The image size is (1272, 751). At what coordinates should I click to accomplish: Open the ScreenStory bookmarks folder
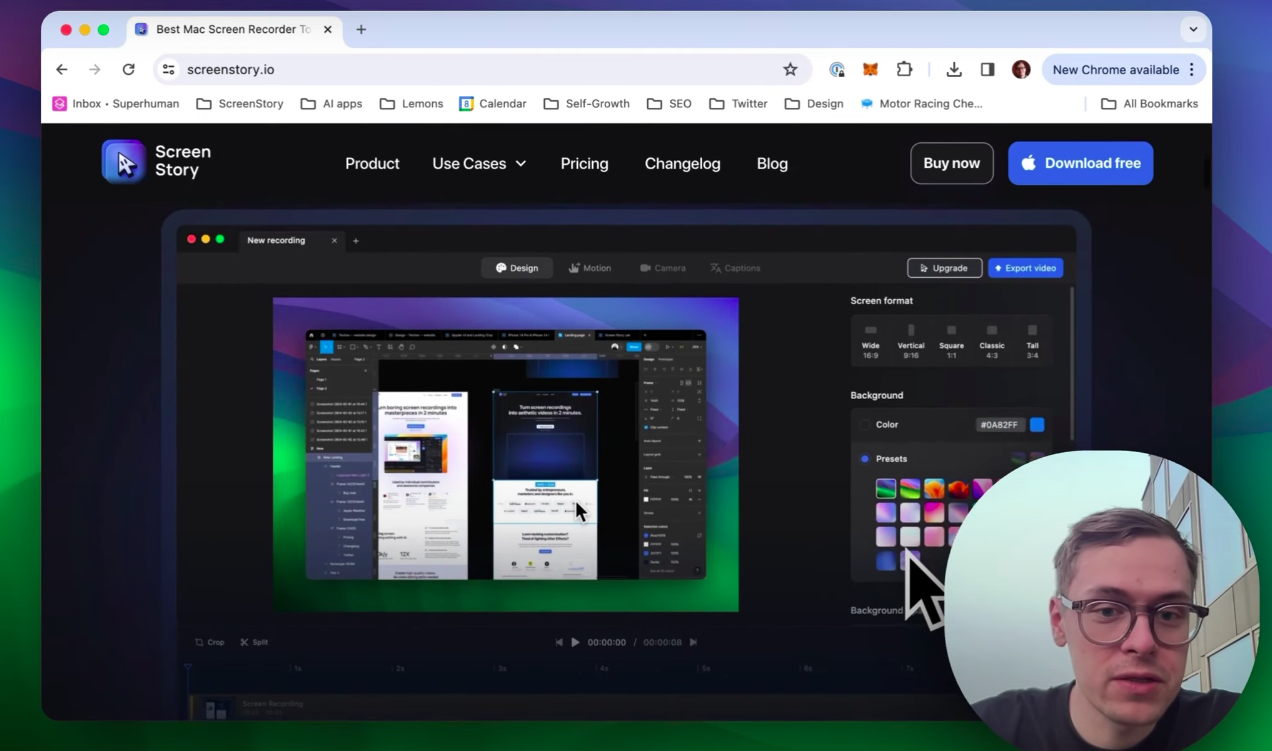(240, 104)
